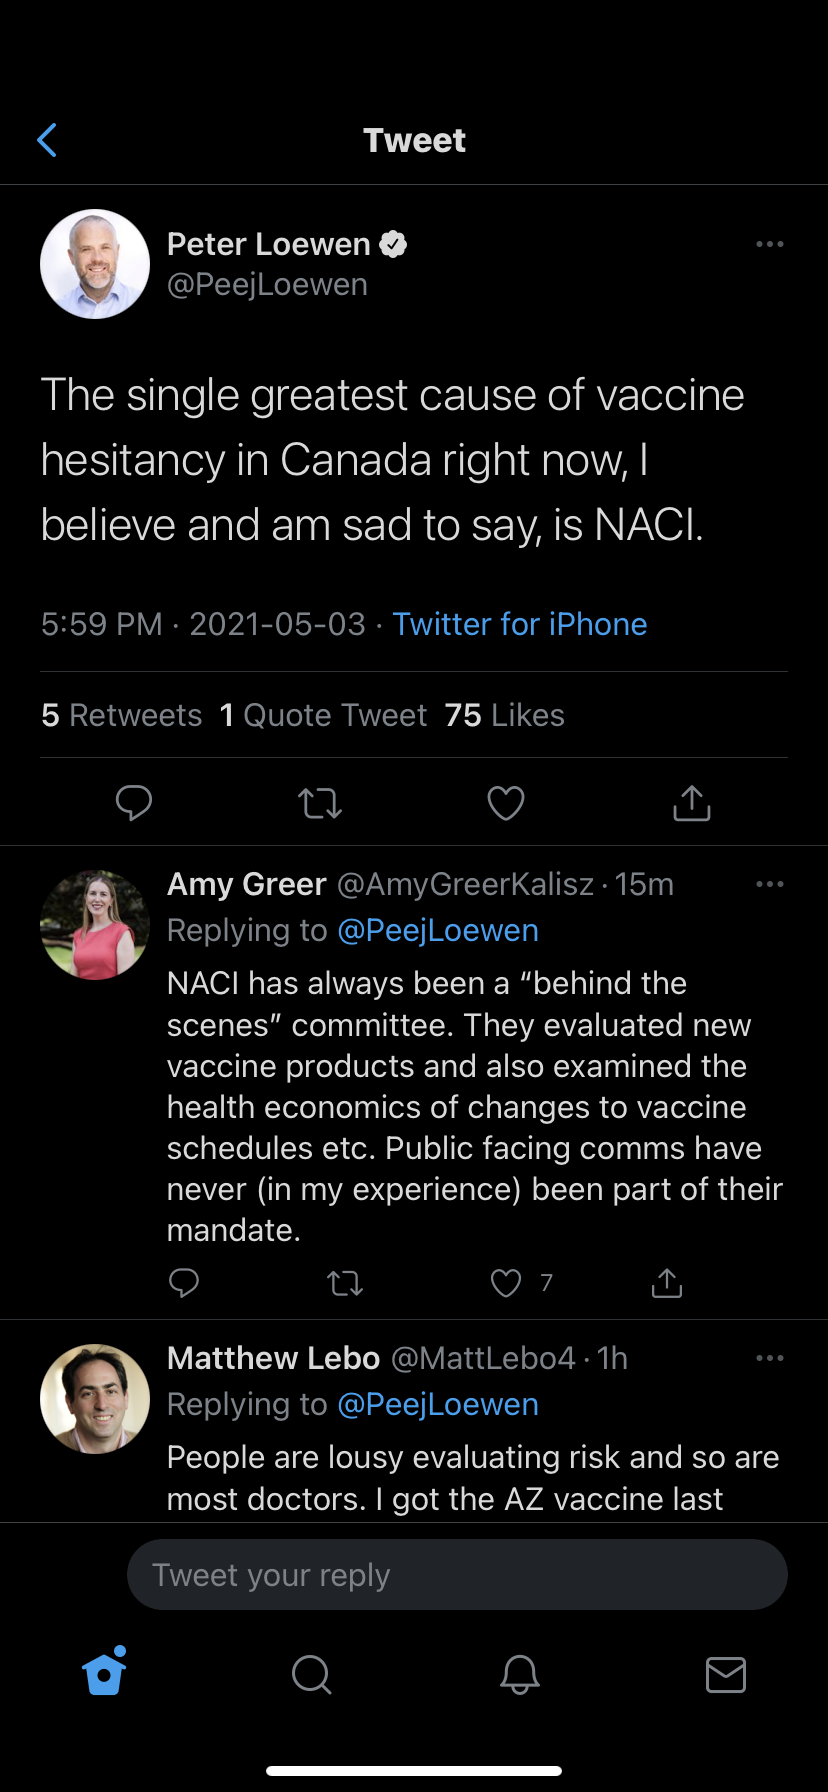Share Peter Loewen's main tweet
The height and width of the screenshot is (1792, 828).
pyautogui.click(x=692, y=803)
